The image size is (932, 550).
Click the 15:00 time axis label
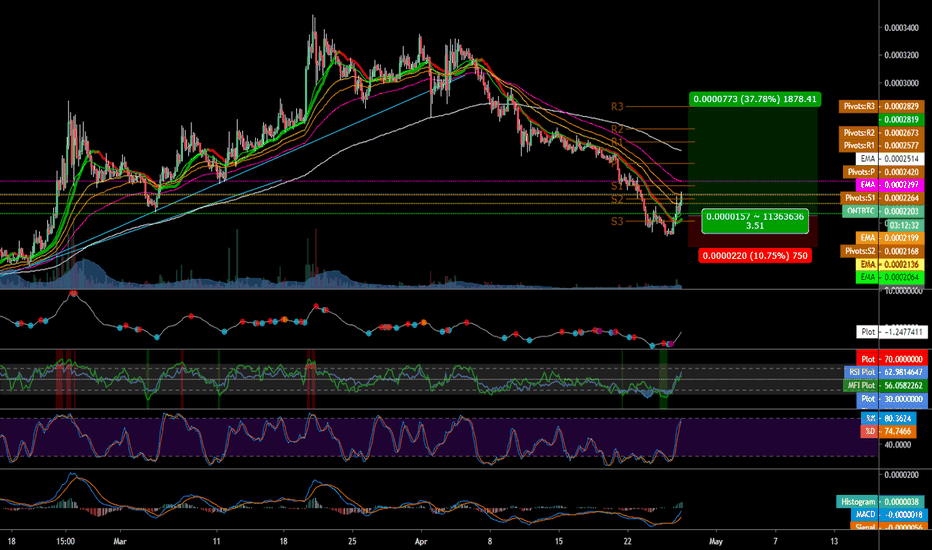[65, 541]
